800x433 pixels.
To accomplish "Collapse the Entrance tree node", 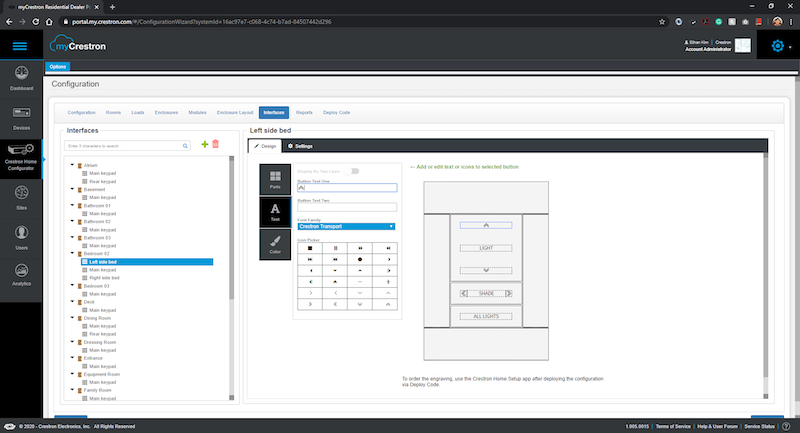I will [x=72, y=358].
